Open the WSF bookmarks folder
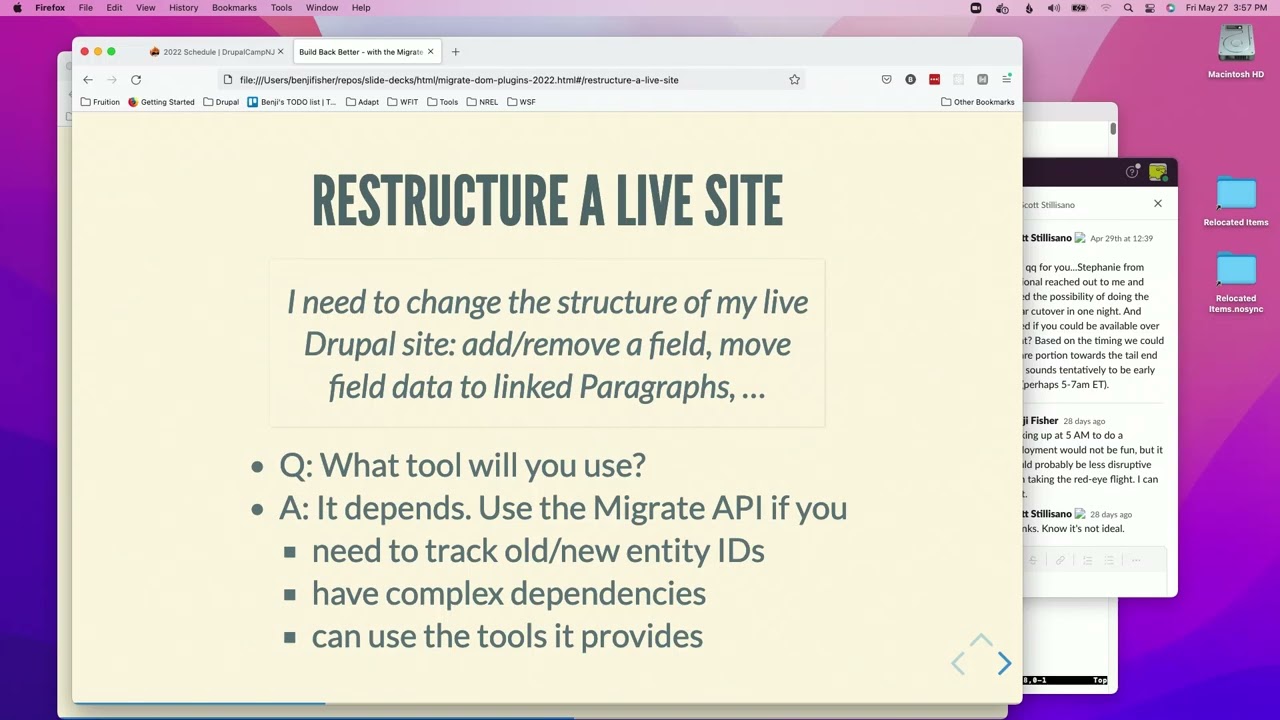 [x=521, y=102]
